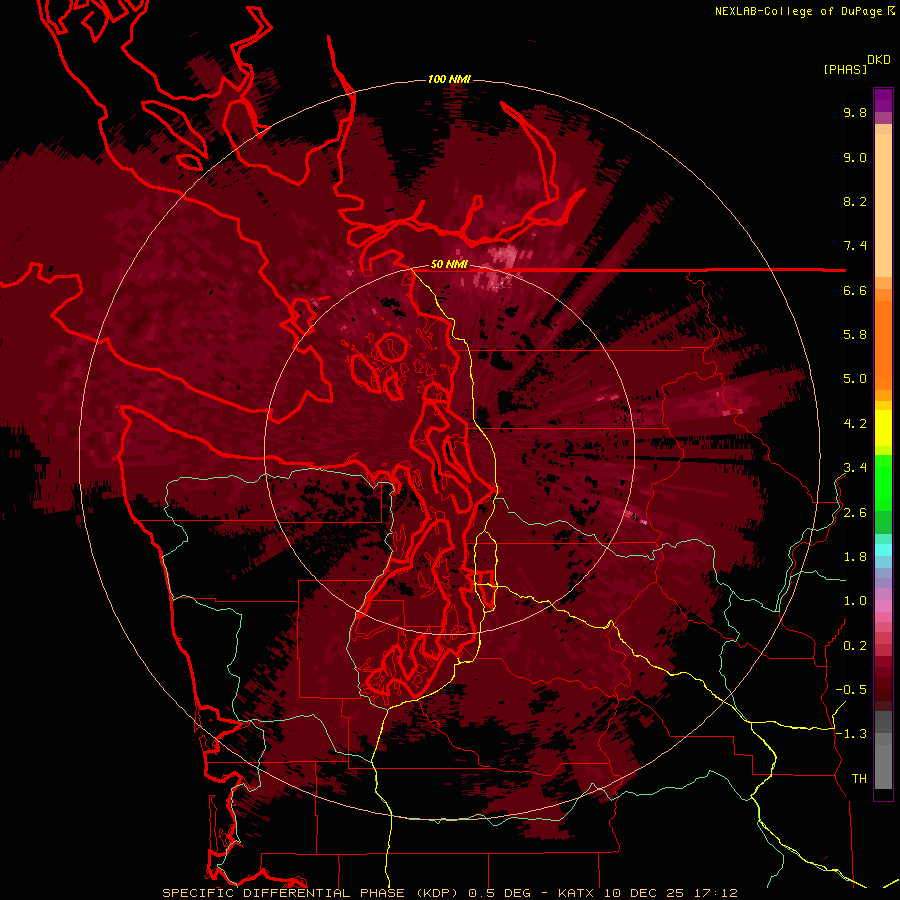The image size is (900, 900).
Task: Pick the 5.0 legend label
Action: 855,379
